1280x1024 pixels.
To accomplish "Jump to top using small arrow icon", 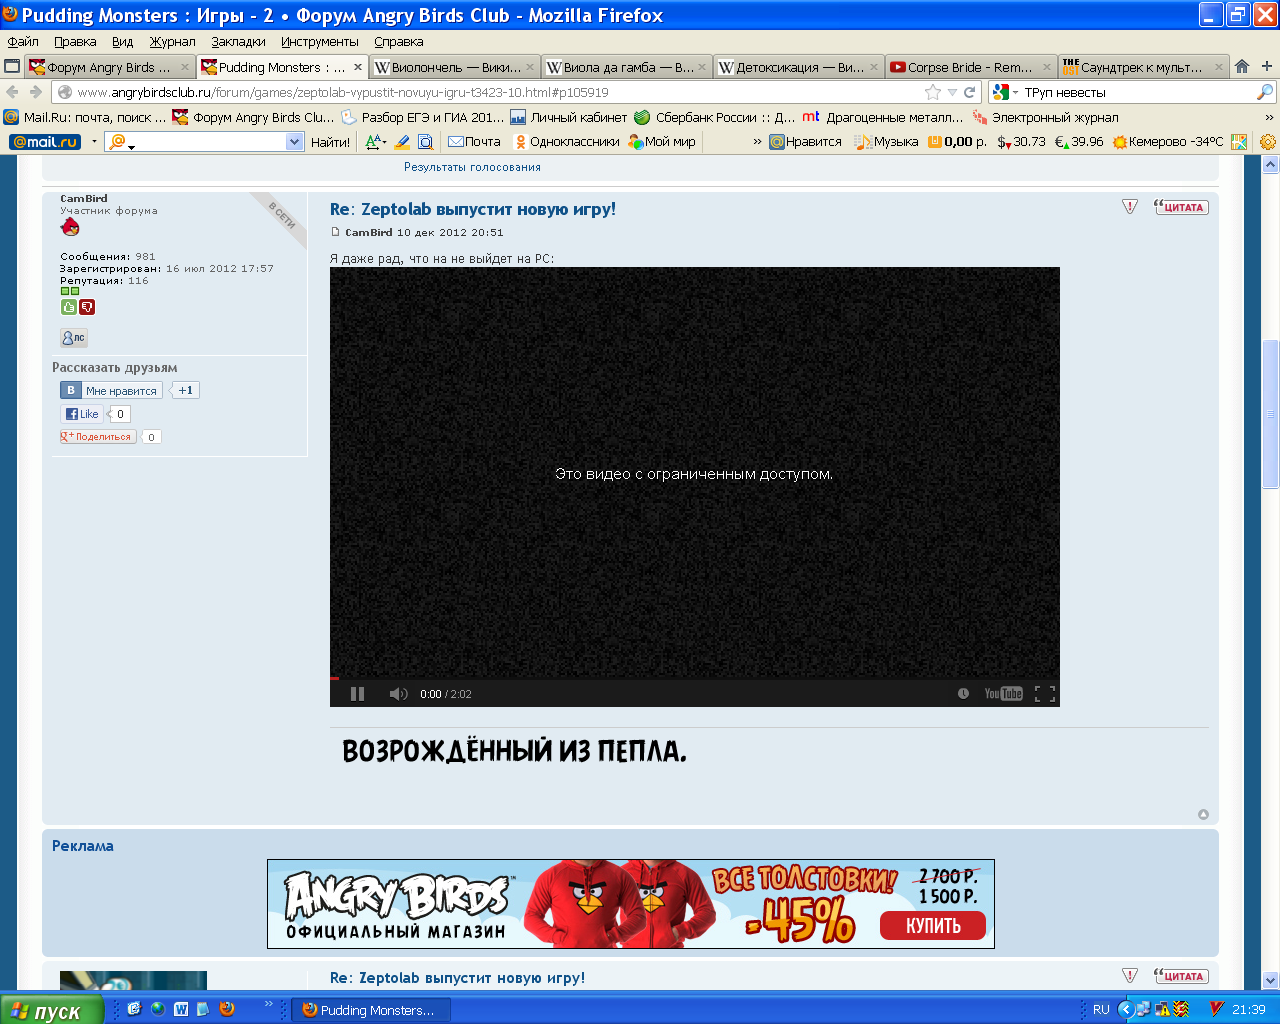I will (1203, 814).
